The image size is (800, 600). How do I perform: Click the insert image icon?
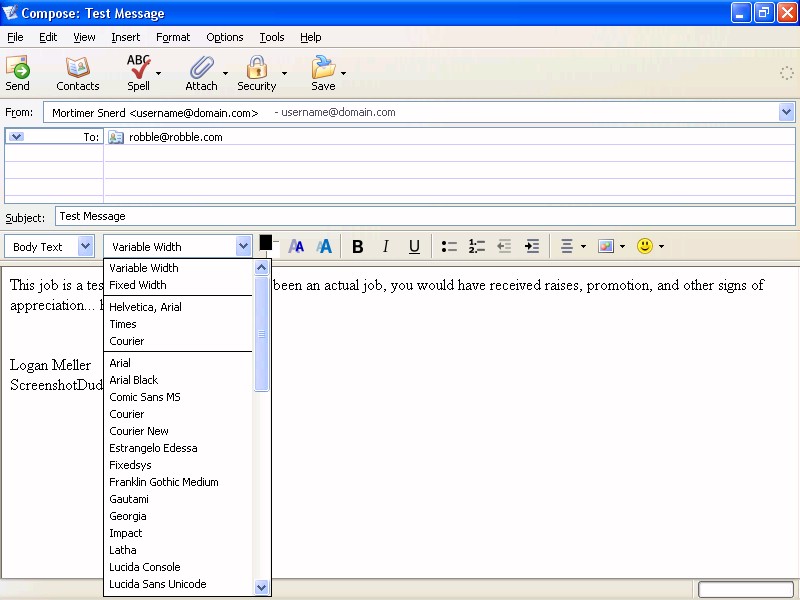coord(606,247)
